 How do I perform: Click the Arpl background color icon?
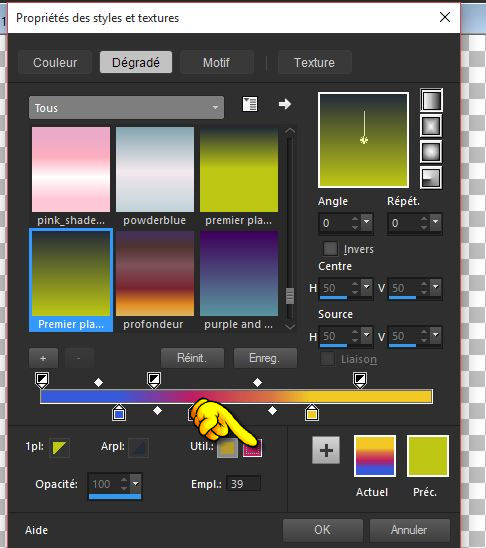[x=138, y=448]
